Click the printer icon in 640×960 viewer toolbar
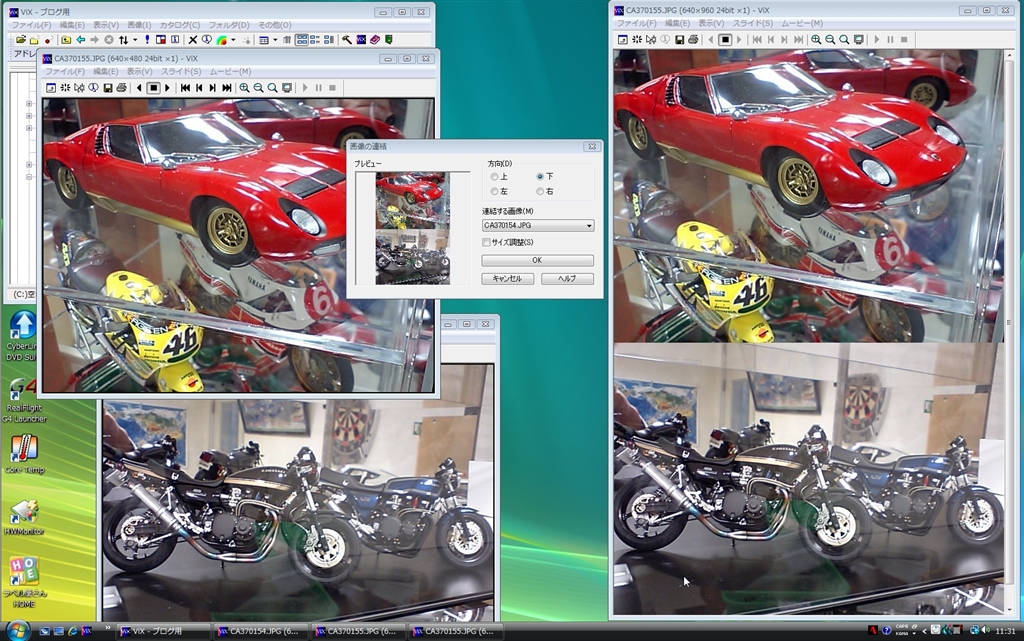 [693, 40]
